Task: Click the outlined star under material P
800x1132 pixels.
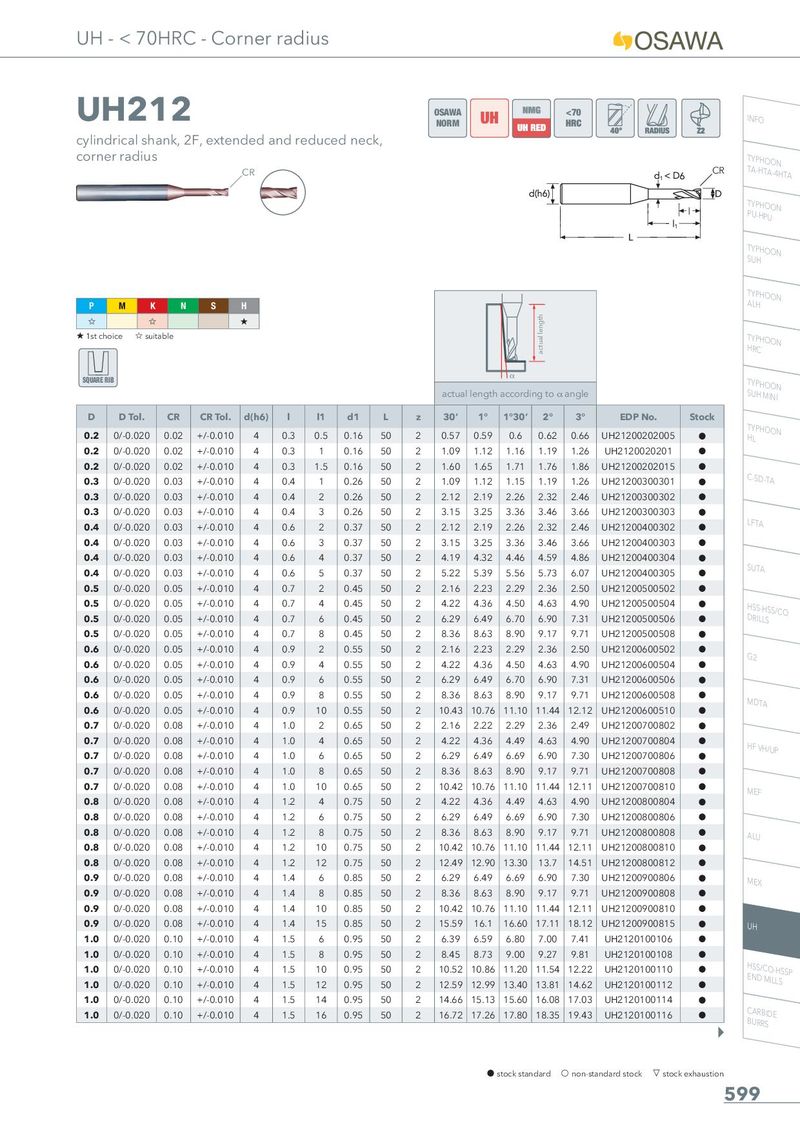Action: [92, 321]
